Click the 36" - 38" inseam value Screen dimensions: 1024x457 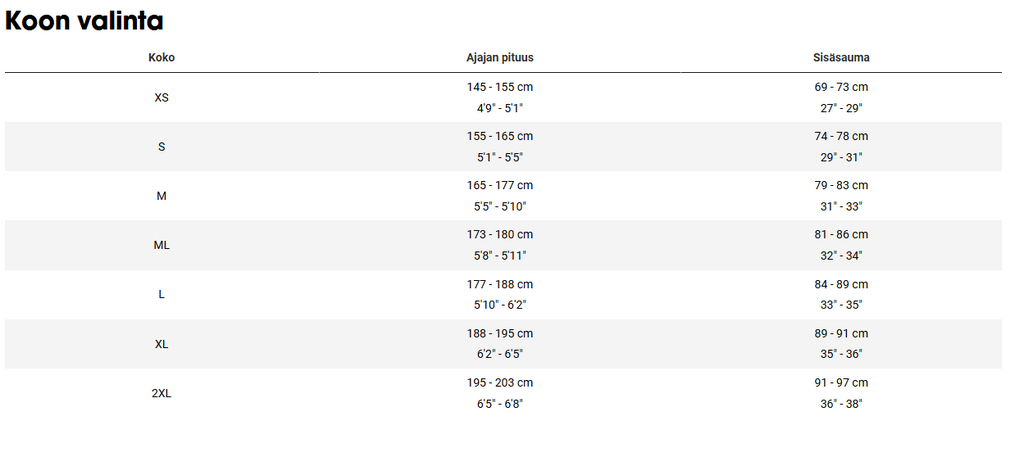pyautogui.click(x=841, y=404)
